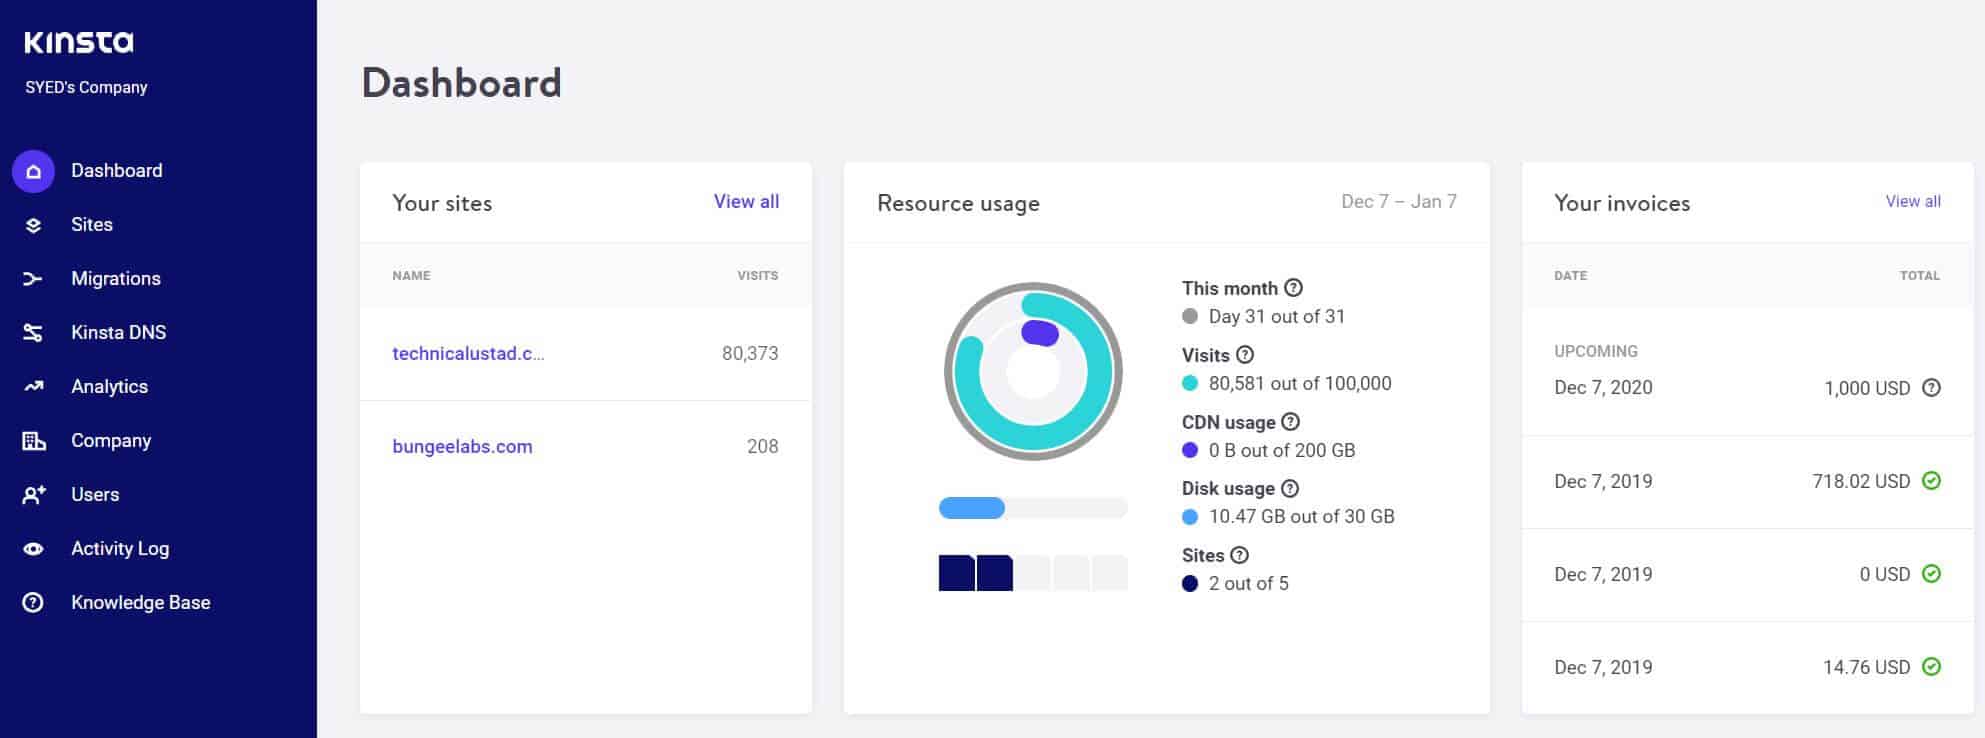Click the 80,373 visits value
The image size is (1985, 738).
[x=750, y=354]
